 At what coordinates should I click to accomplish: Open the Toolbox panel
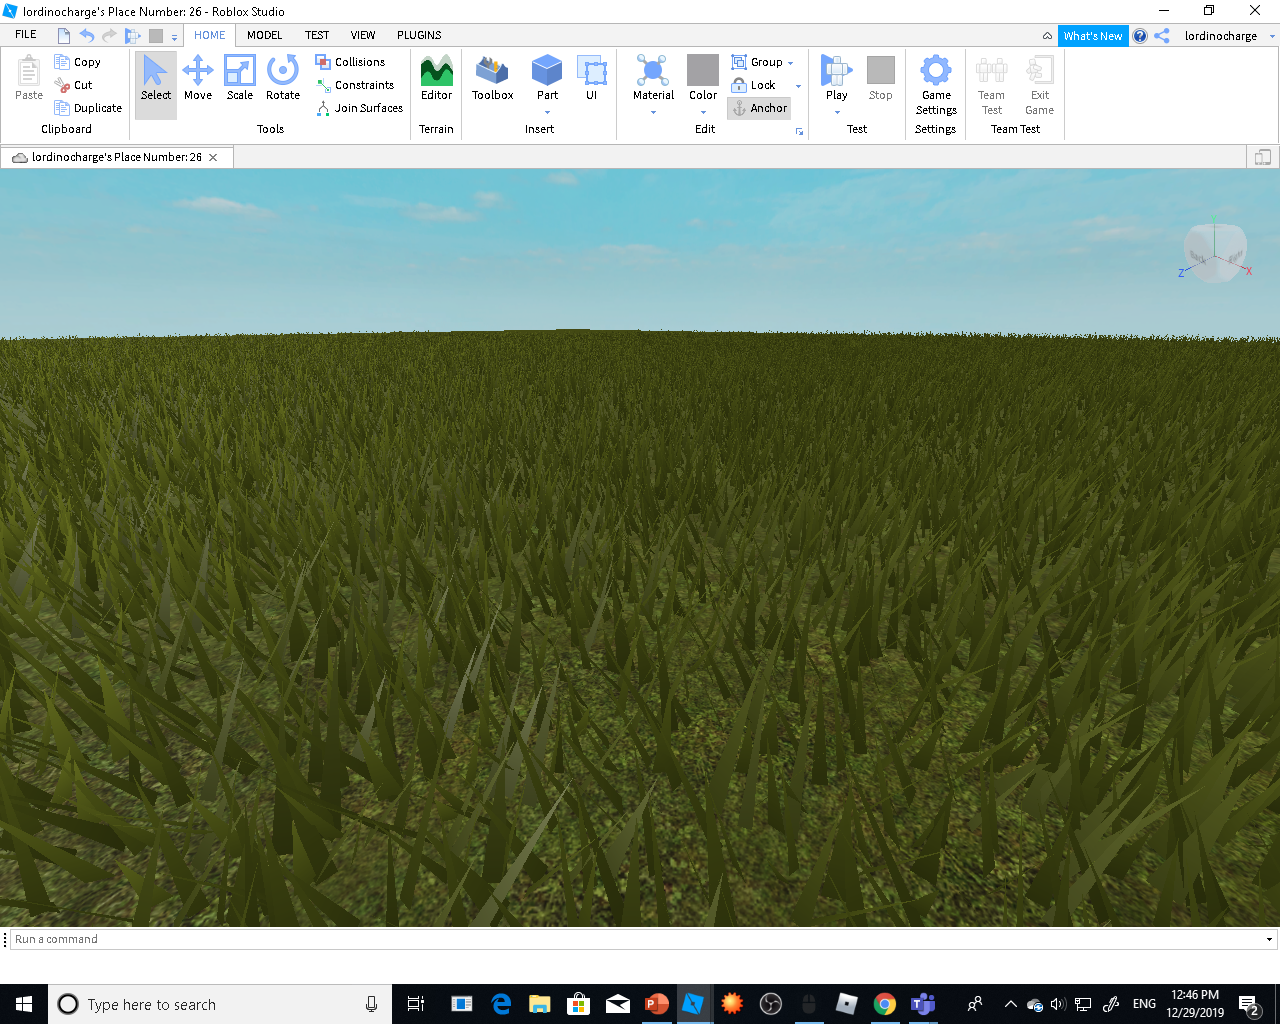(x=492, y=79)
